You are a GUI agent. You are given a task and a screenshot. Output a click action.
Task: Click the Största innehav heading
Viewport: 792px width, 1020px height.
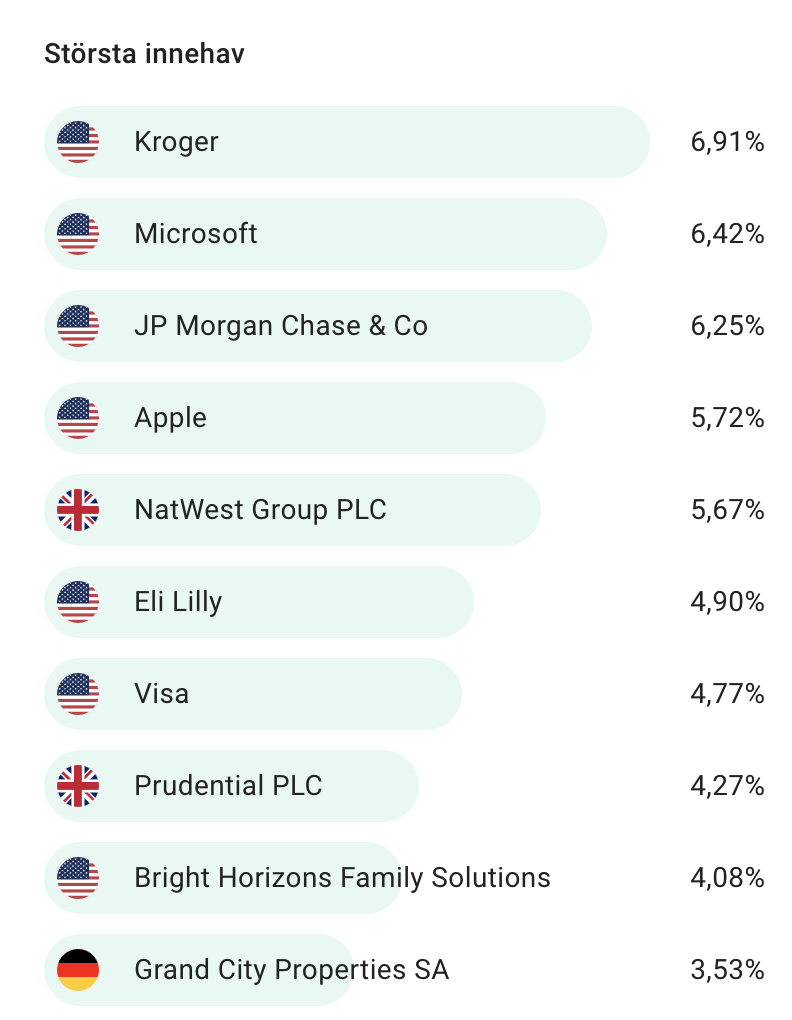(x=144, y=53)
